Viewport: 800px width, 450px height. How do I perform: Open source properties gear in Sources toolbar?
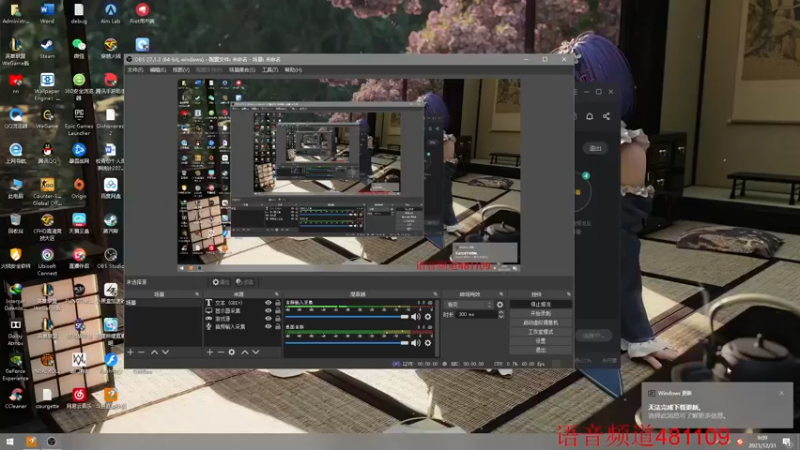point(232,352)
